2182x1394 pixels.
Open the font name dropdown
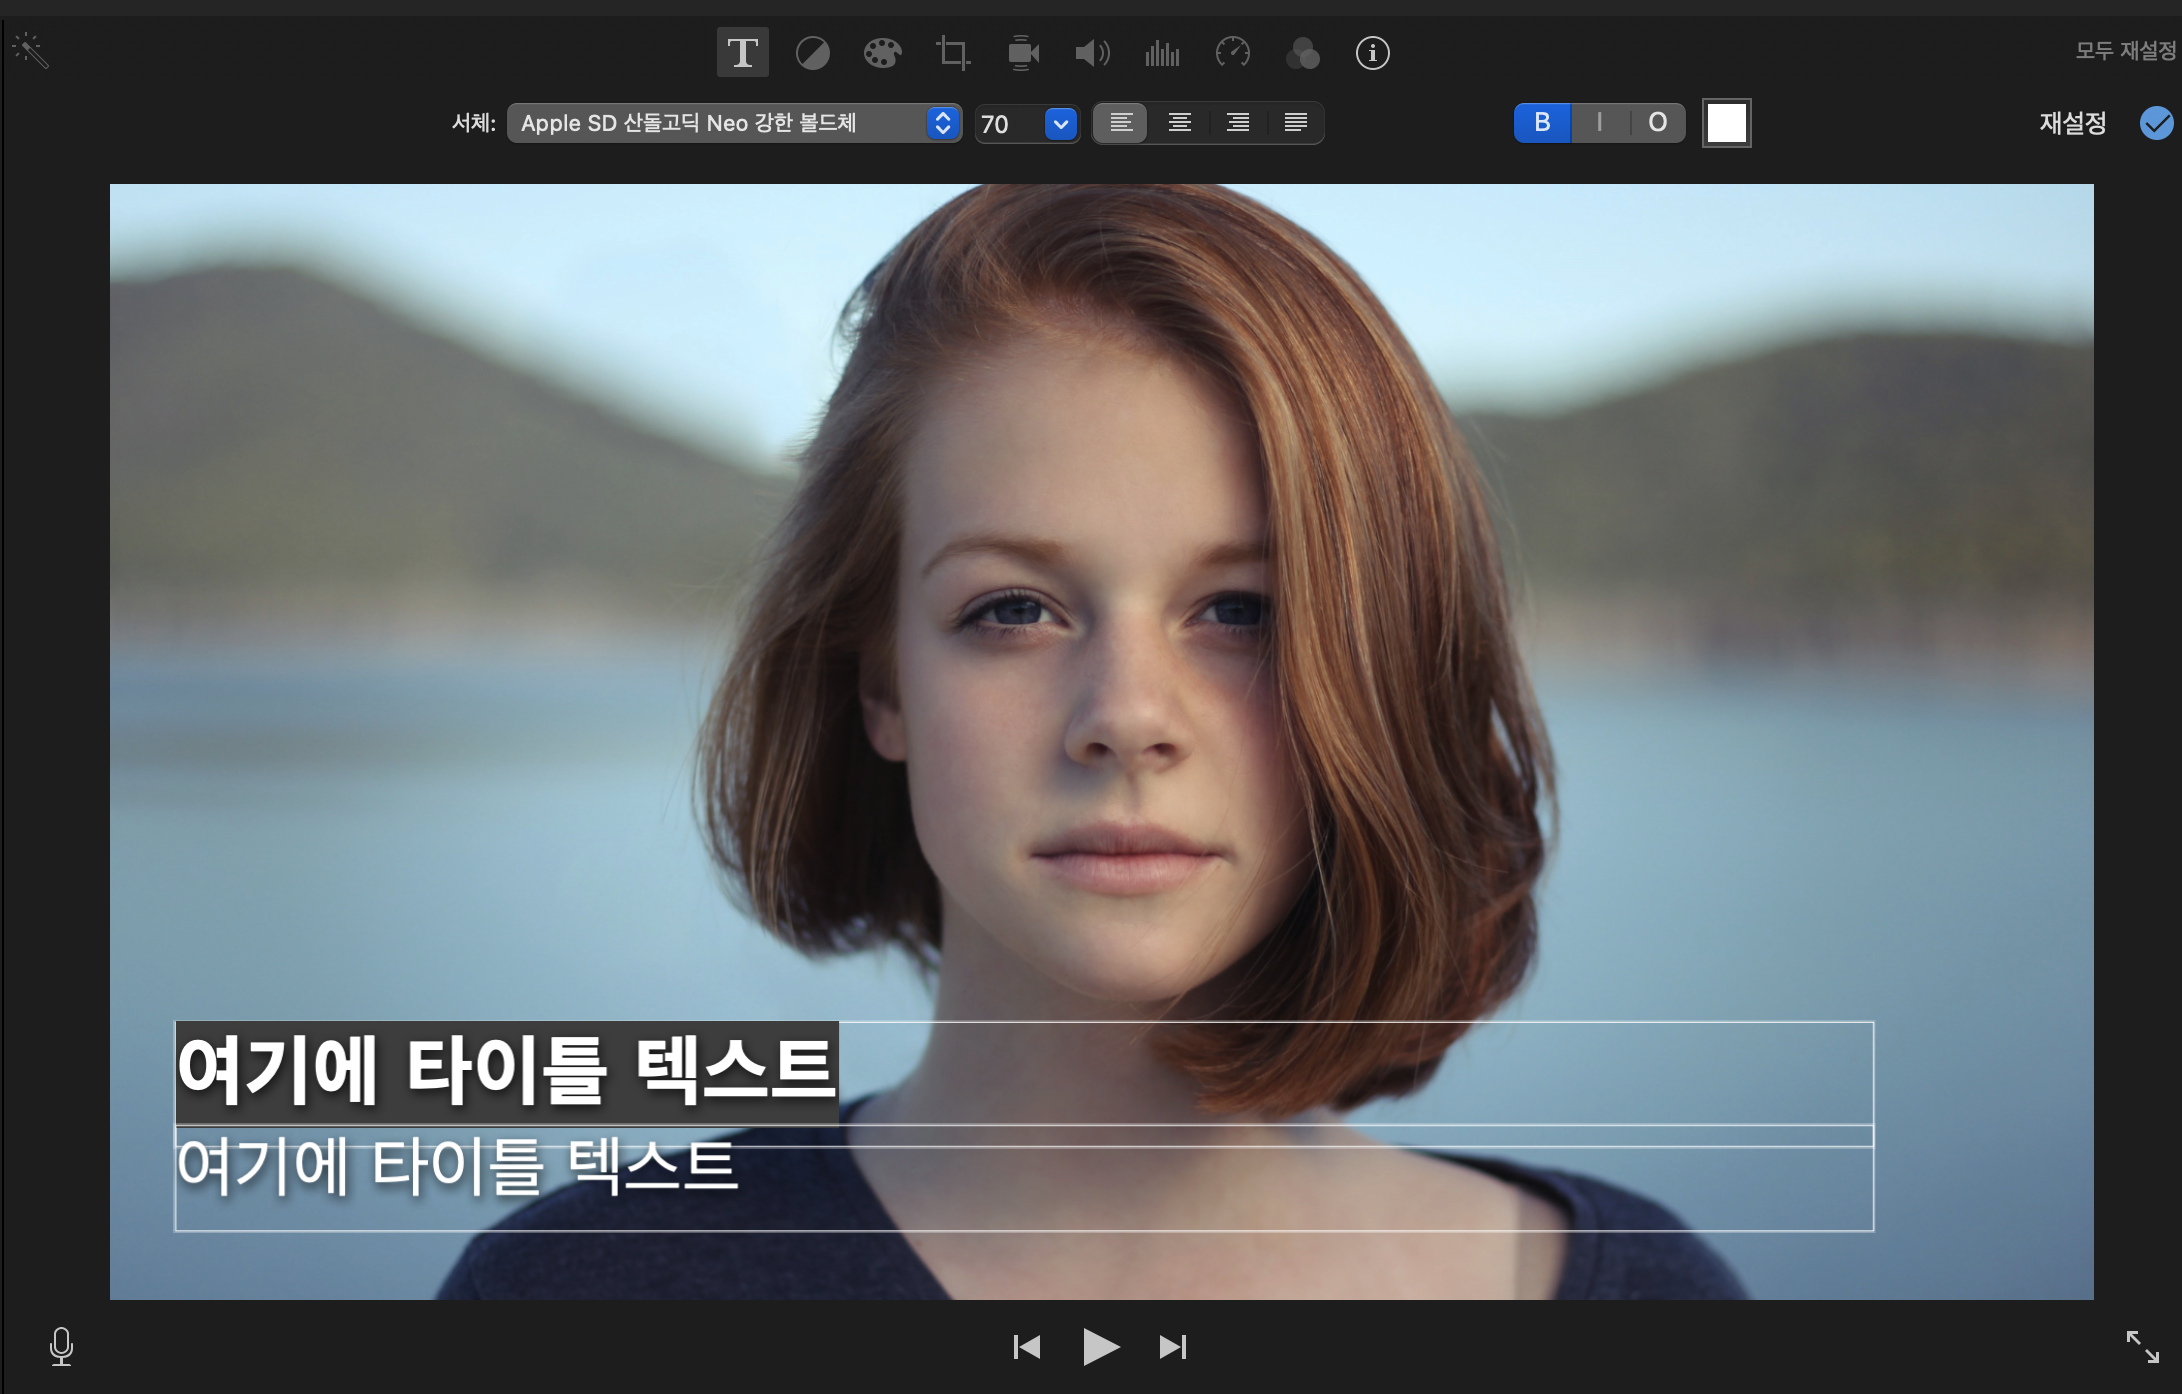tap(733, 123)
